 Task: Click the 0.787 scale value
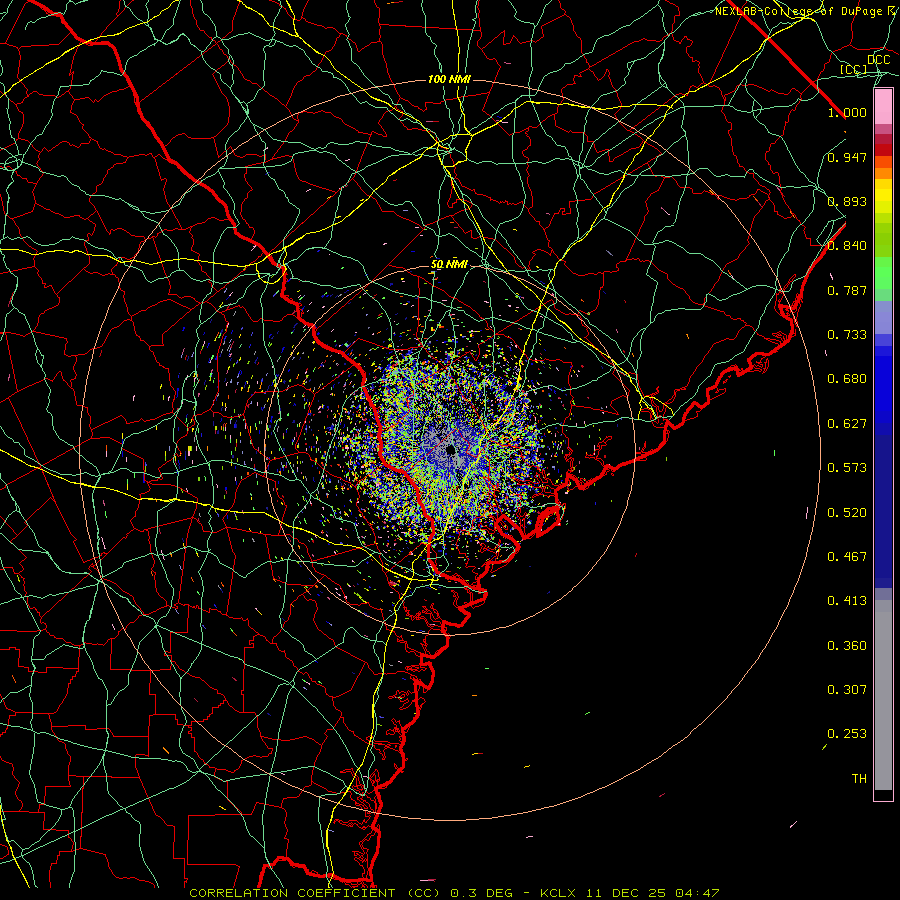tap(847, 290)
